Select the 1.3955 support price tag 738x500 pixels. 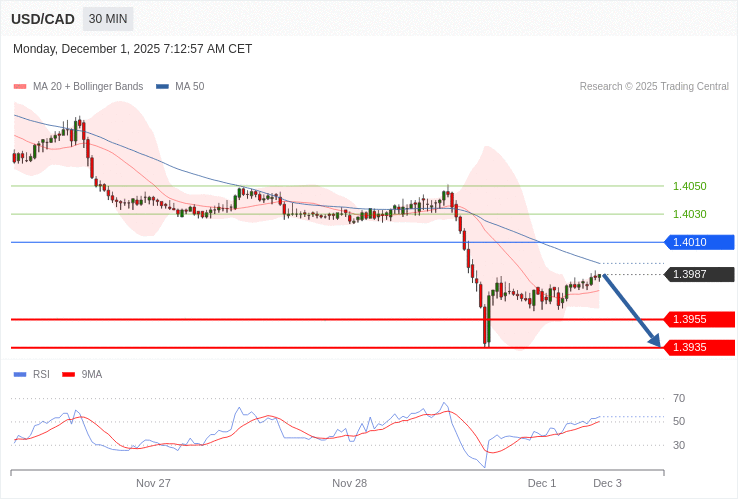tap(699, 319)
